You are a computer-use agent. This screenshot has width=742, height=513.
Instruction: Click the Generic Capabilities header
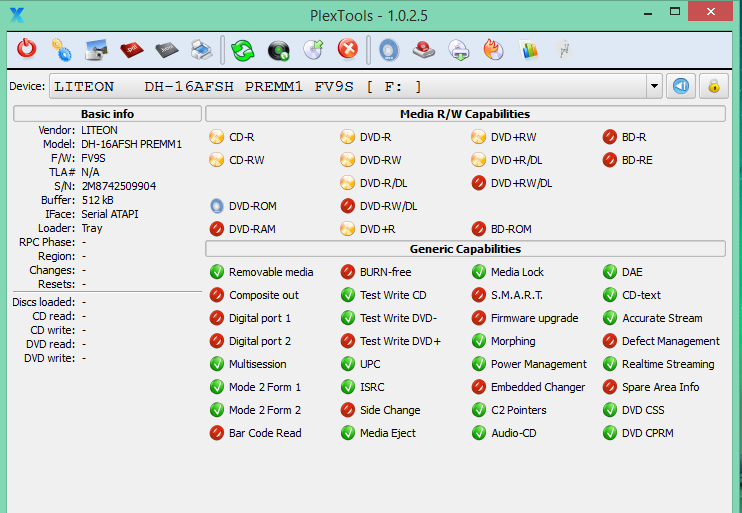(465, 249)
